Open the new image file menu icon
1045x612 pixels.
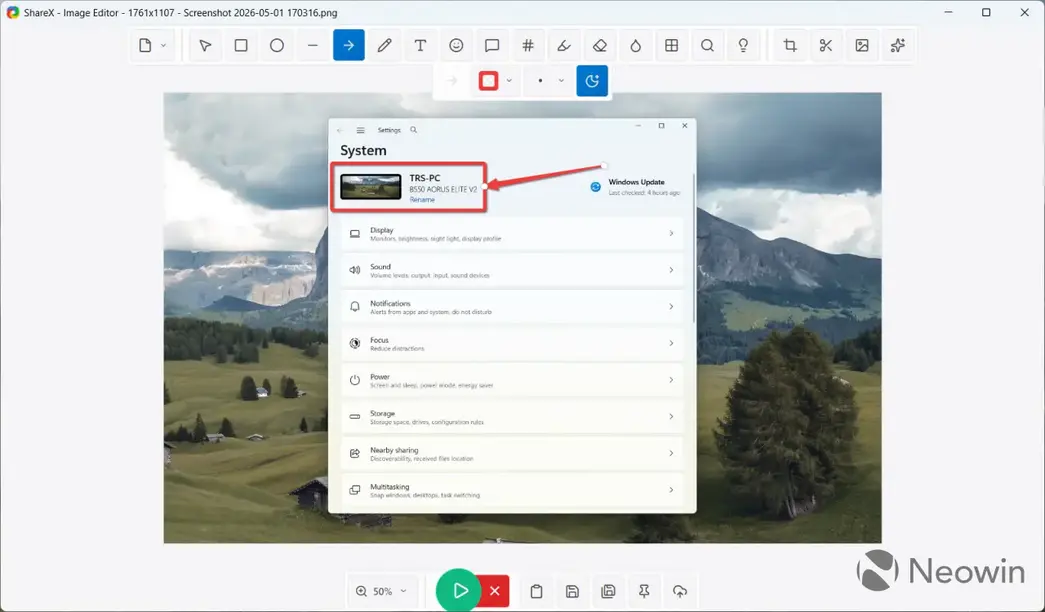pos(145,45)
